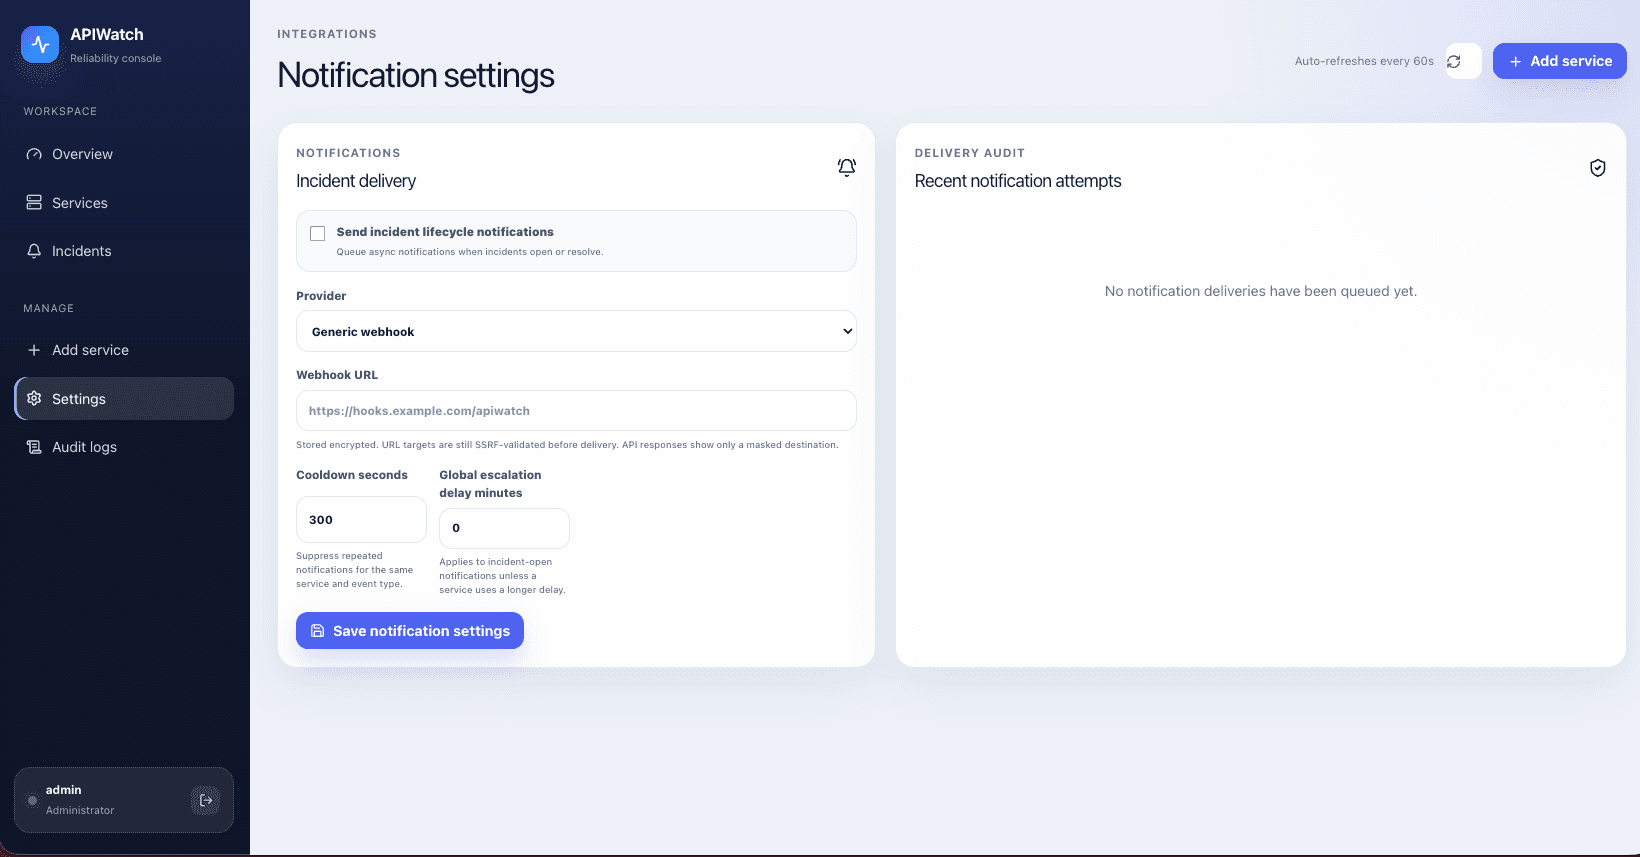This screenshot has width=1640, height=857.
Task: Click the 'MANAGE' sidebar heading
Action: coord(49,308)
